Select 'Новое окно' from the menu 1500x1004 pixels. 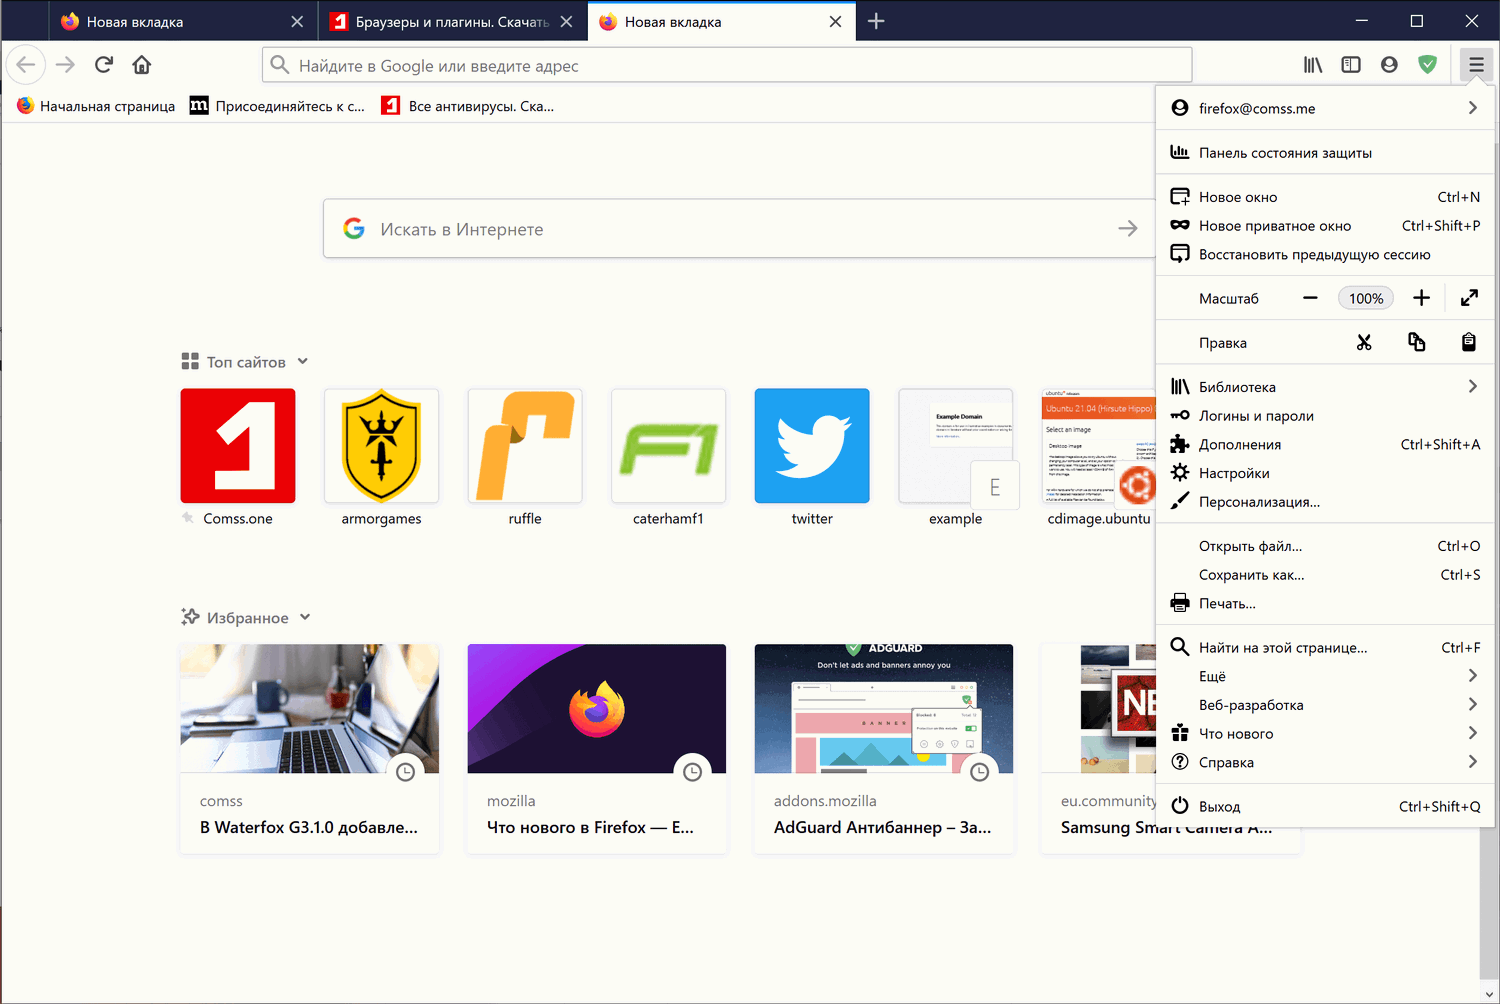click(1325, 197)
